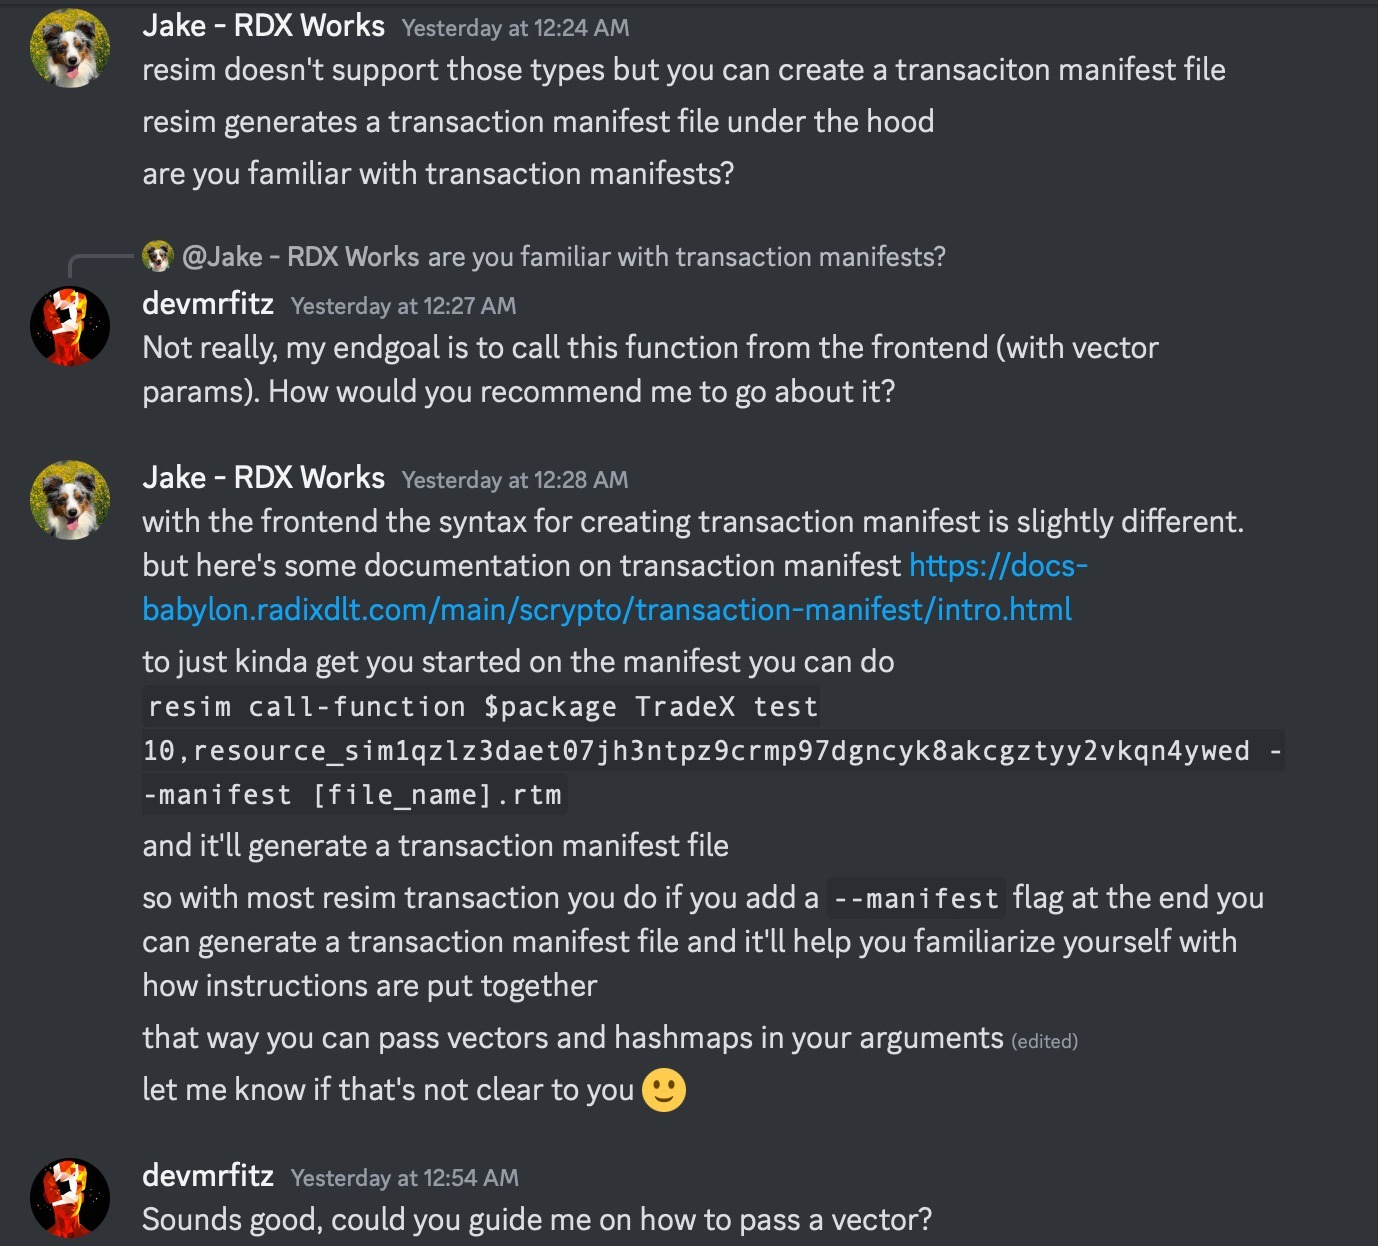Click the Yesterday at 12:27 AM timestamp

(404, 305)
